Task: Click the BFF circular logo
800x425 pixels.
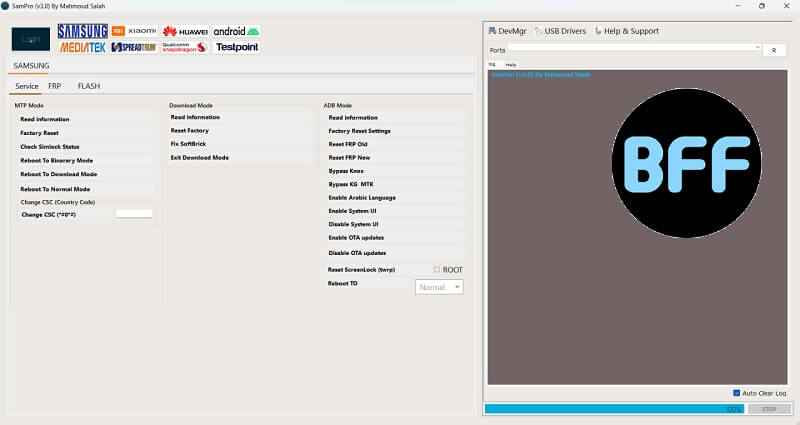Action: coord(686,163)
